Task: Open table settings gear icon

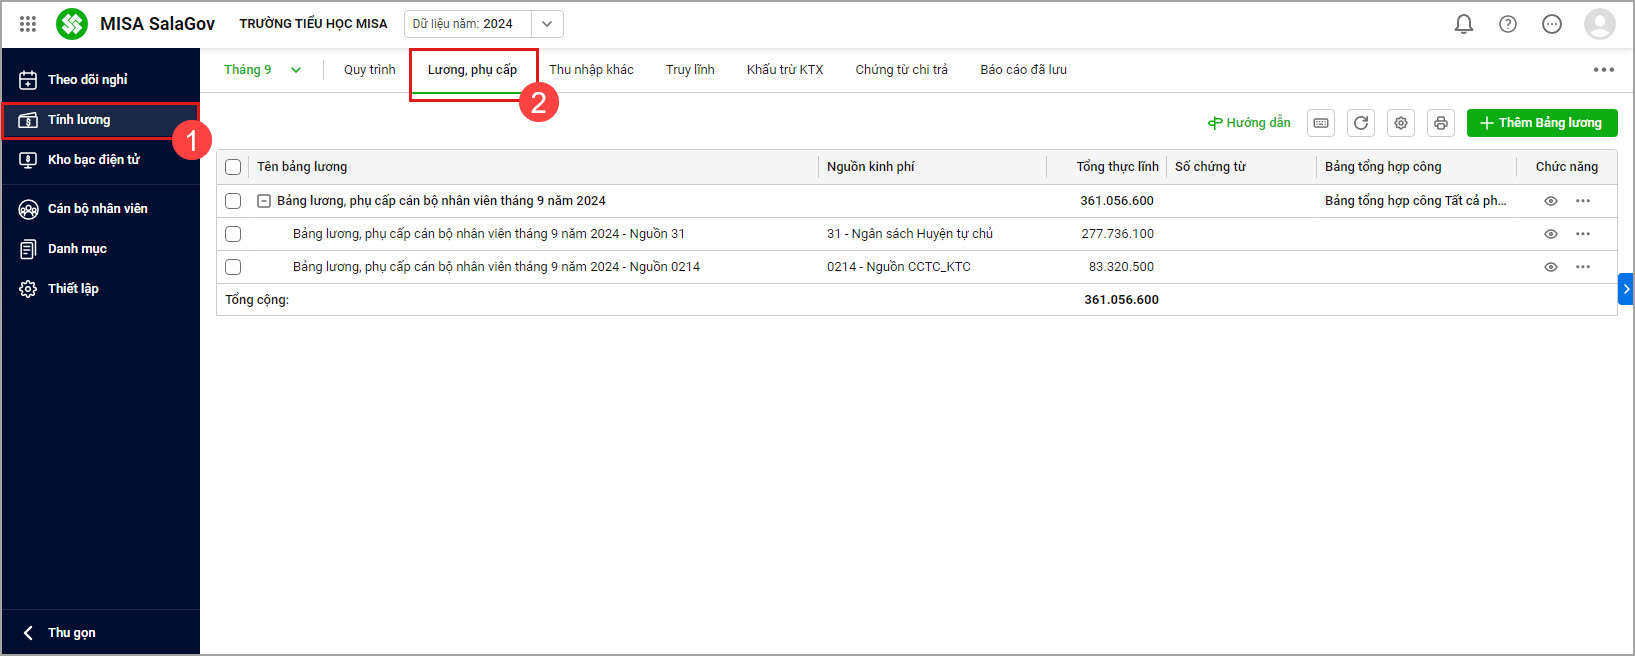Action: [1400, 123]
